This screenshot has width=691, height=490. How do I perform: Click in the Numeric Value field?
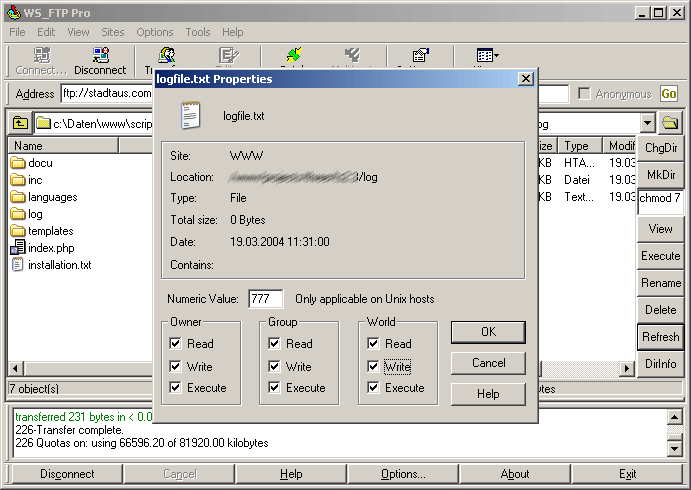coord(265,299)
